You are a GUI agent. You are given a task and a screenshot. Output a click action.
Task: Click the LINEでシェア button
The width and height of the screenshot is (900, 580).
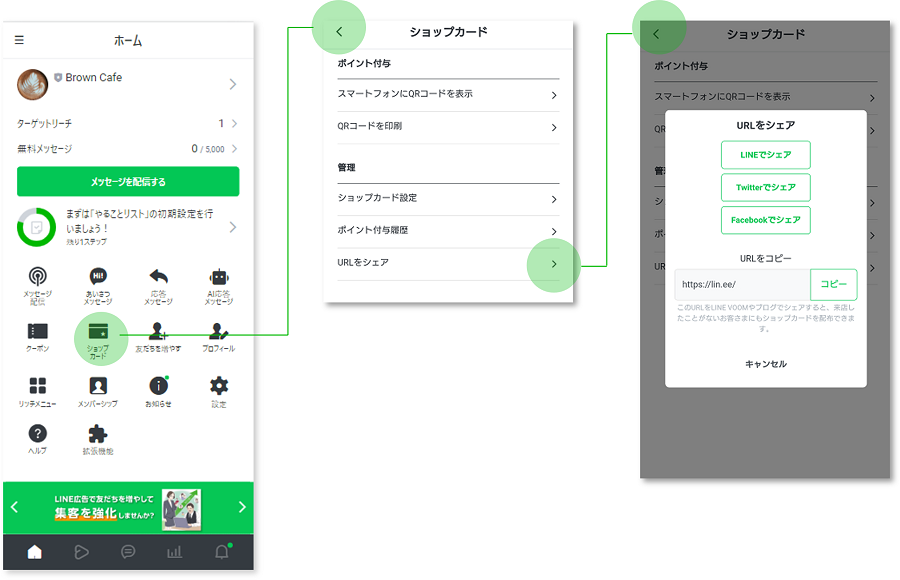pos(765,155)
